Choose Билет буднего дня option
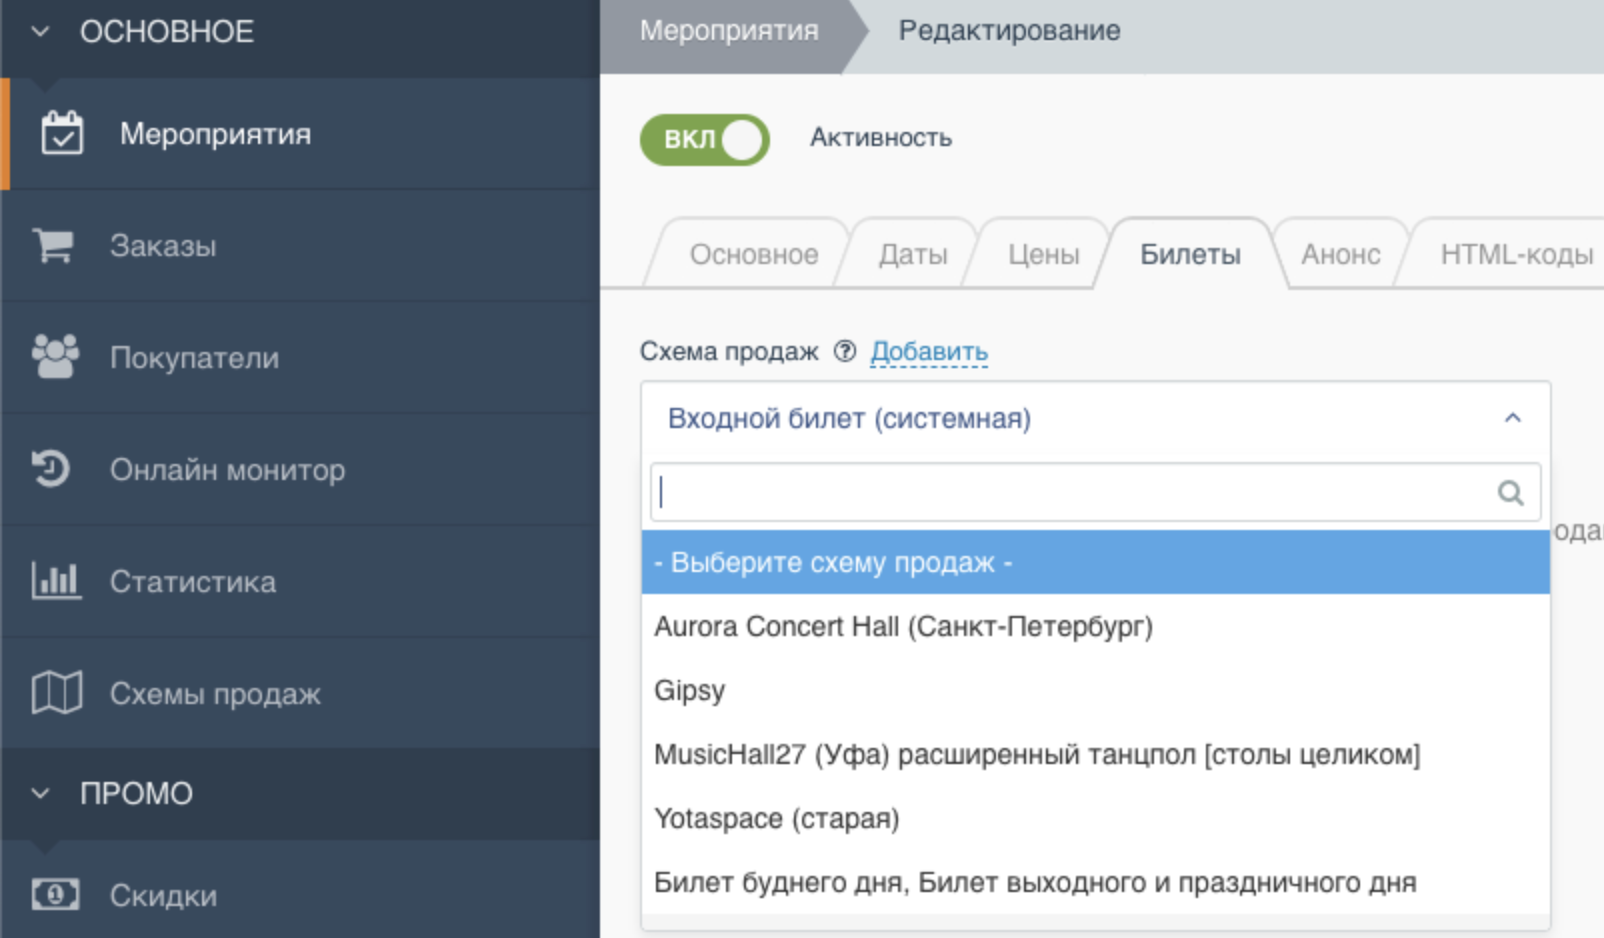Screen dimensions: 1604x938 point(1095,882)
